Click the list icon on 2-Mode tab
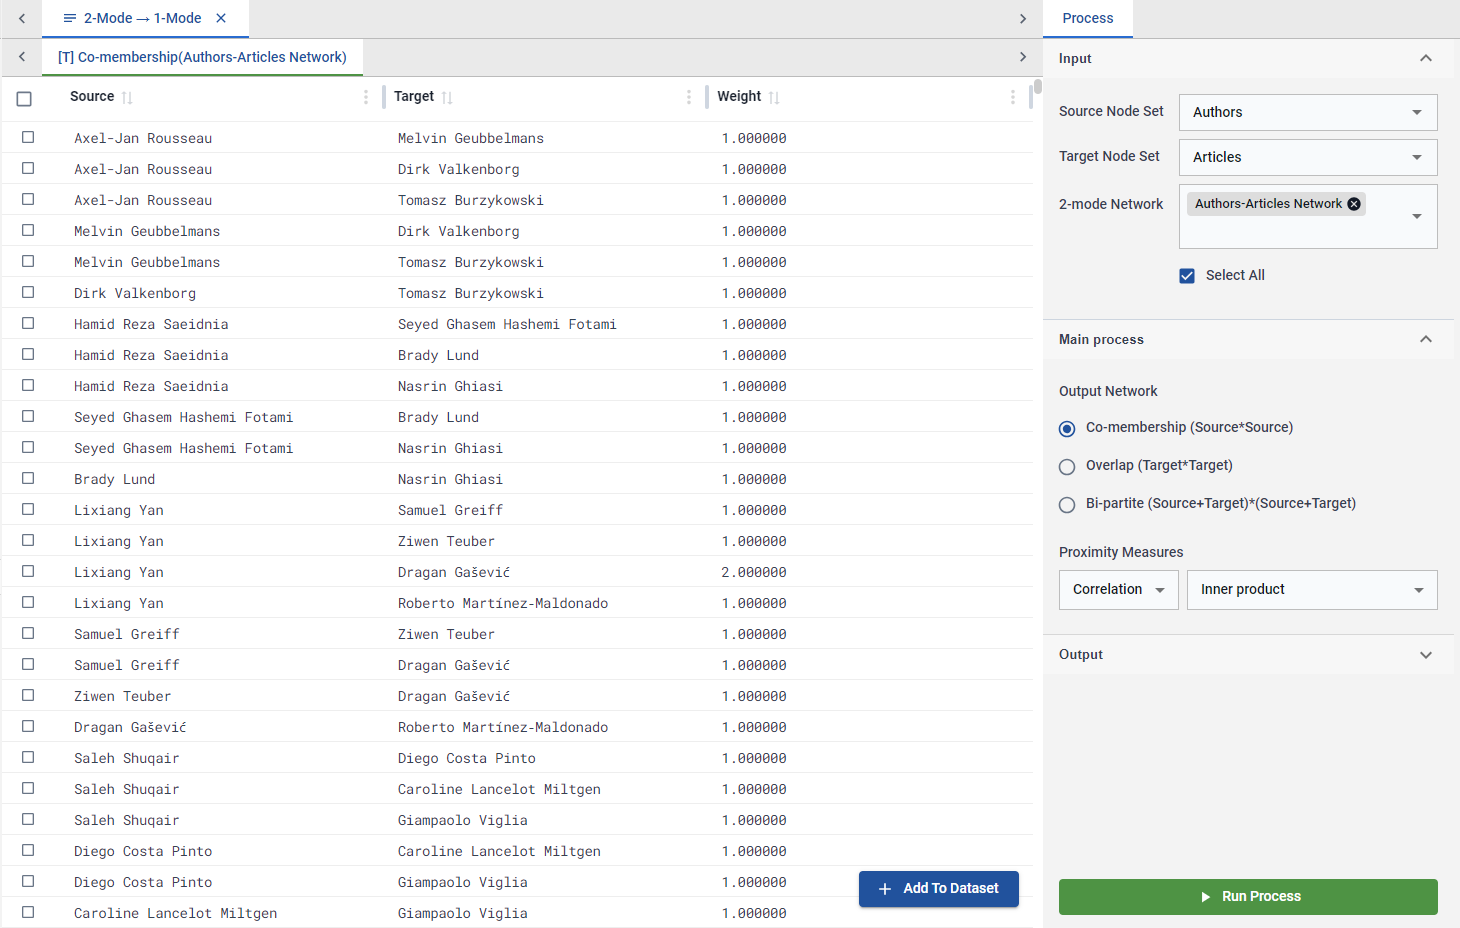Viewport: 1460px width, 928px height. [x=70, y=18]
